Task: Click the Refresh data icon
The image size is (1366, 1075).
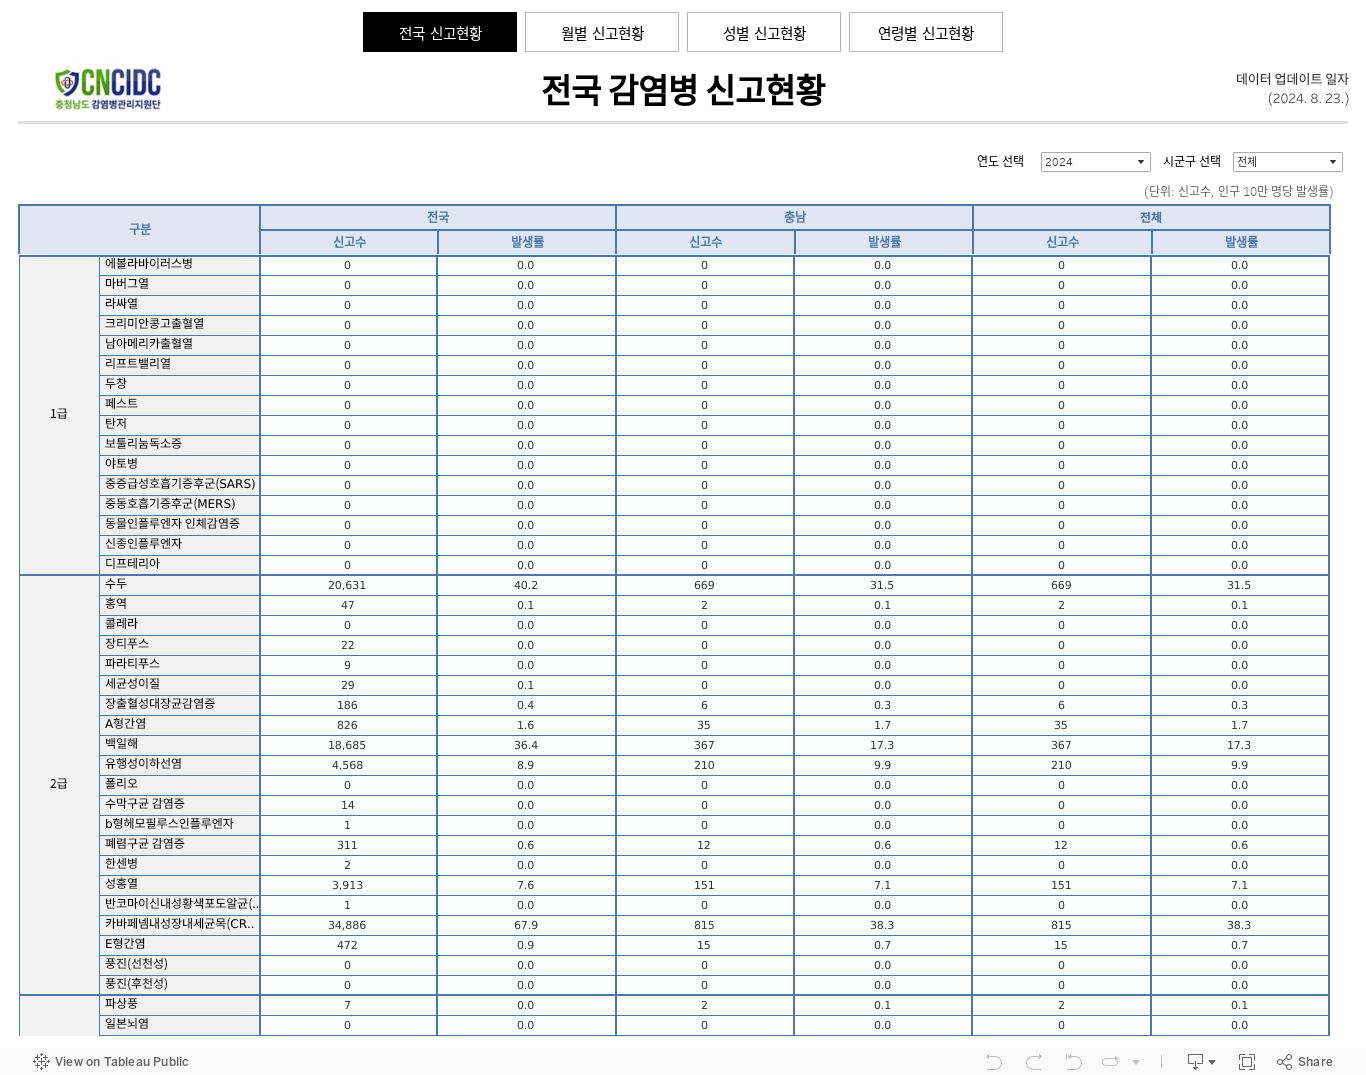Action: coord(1110,1062)
